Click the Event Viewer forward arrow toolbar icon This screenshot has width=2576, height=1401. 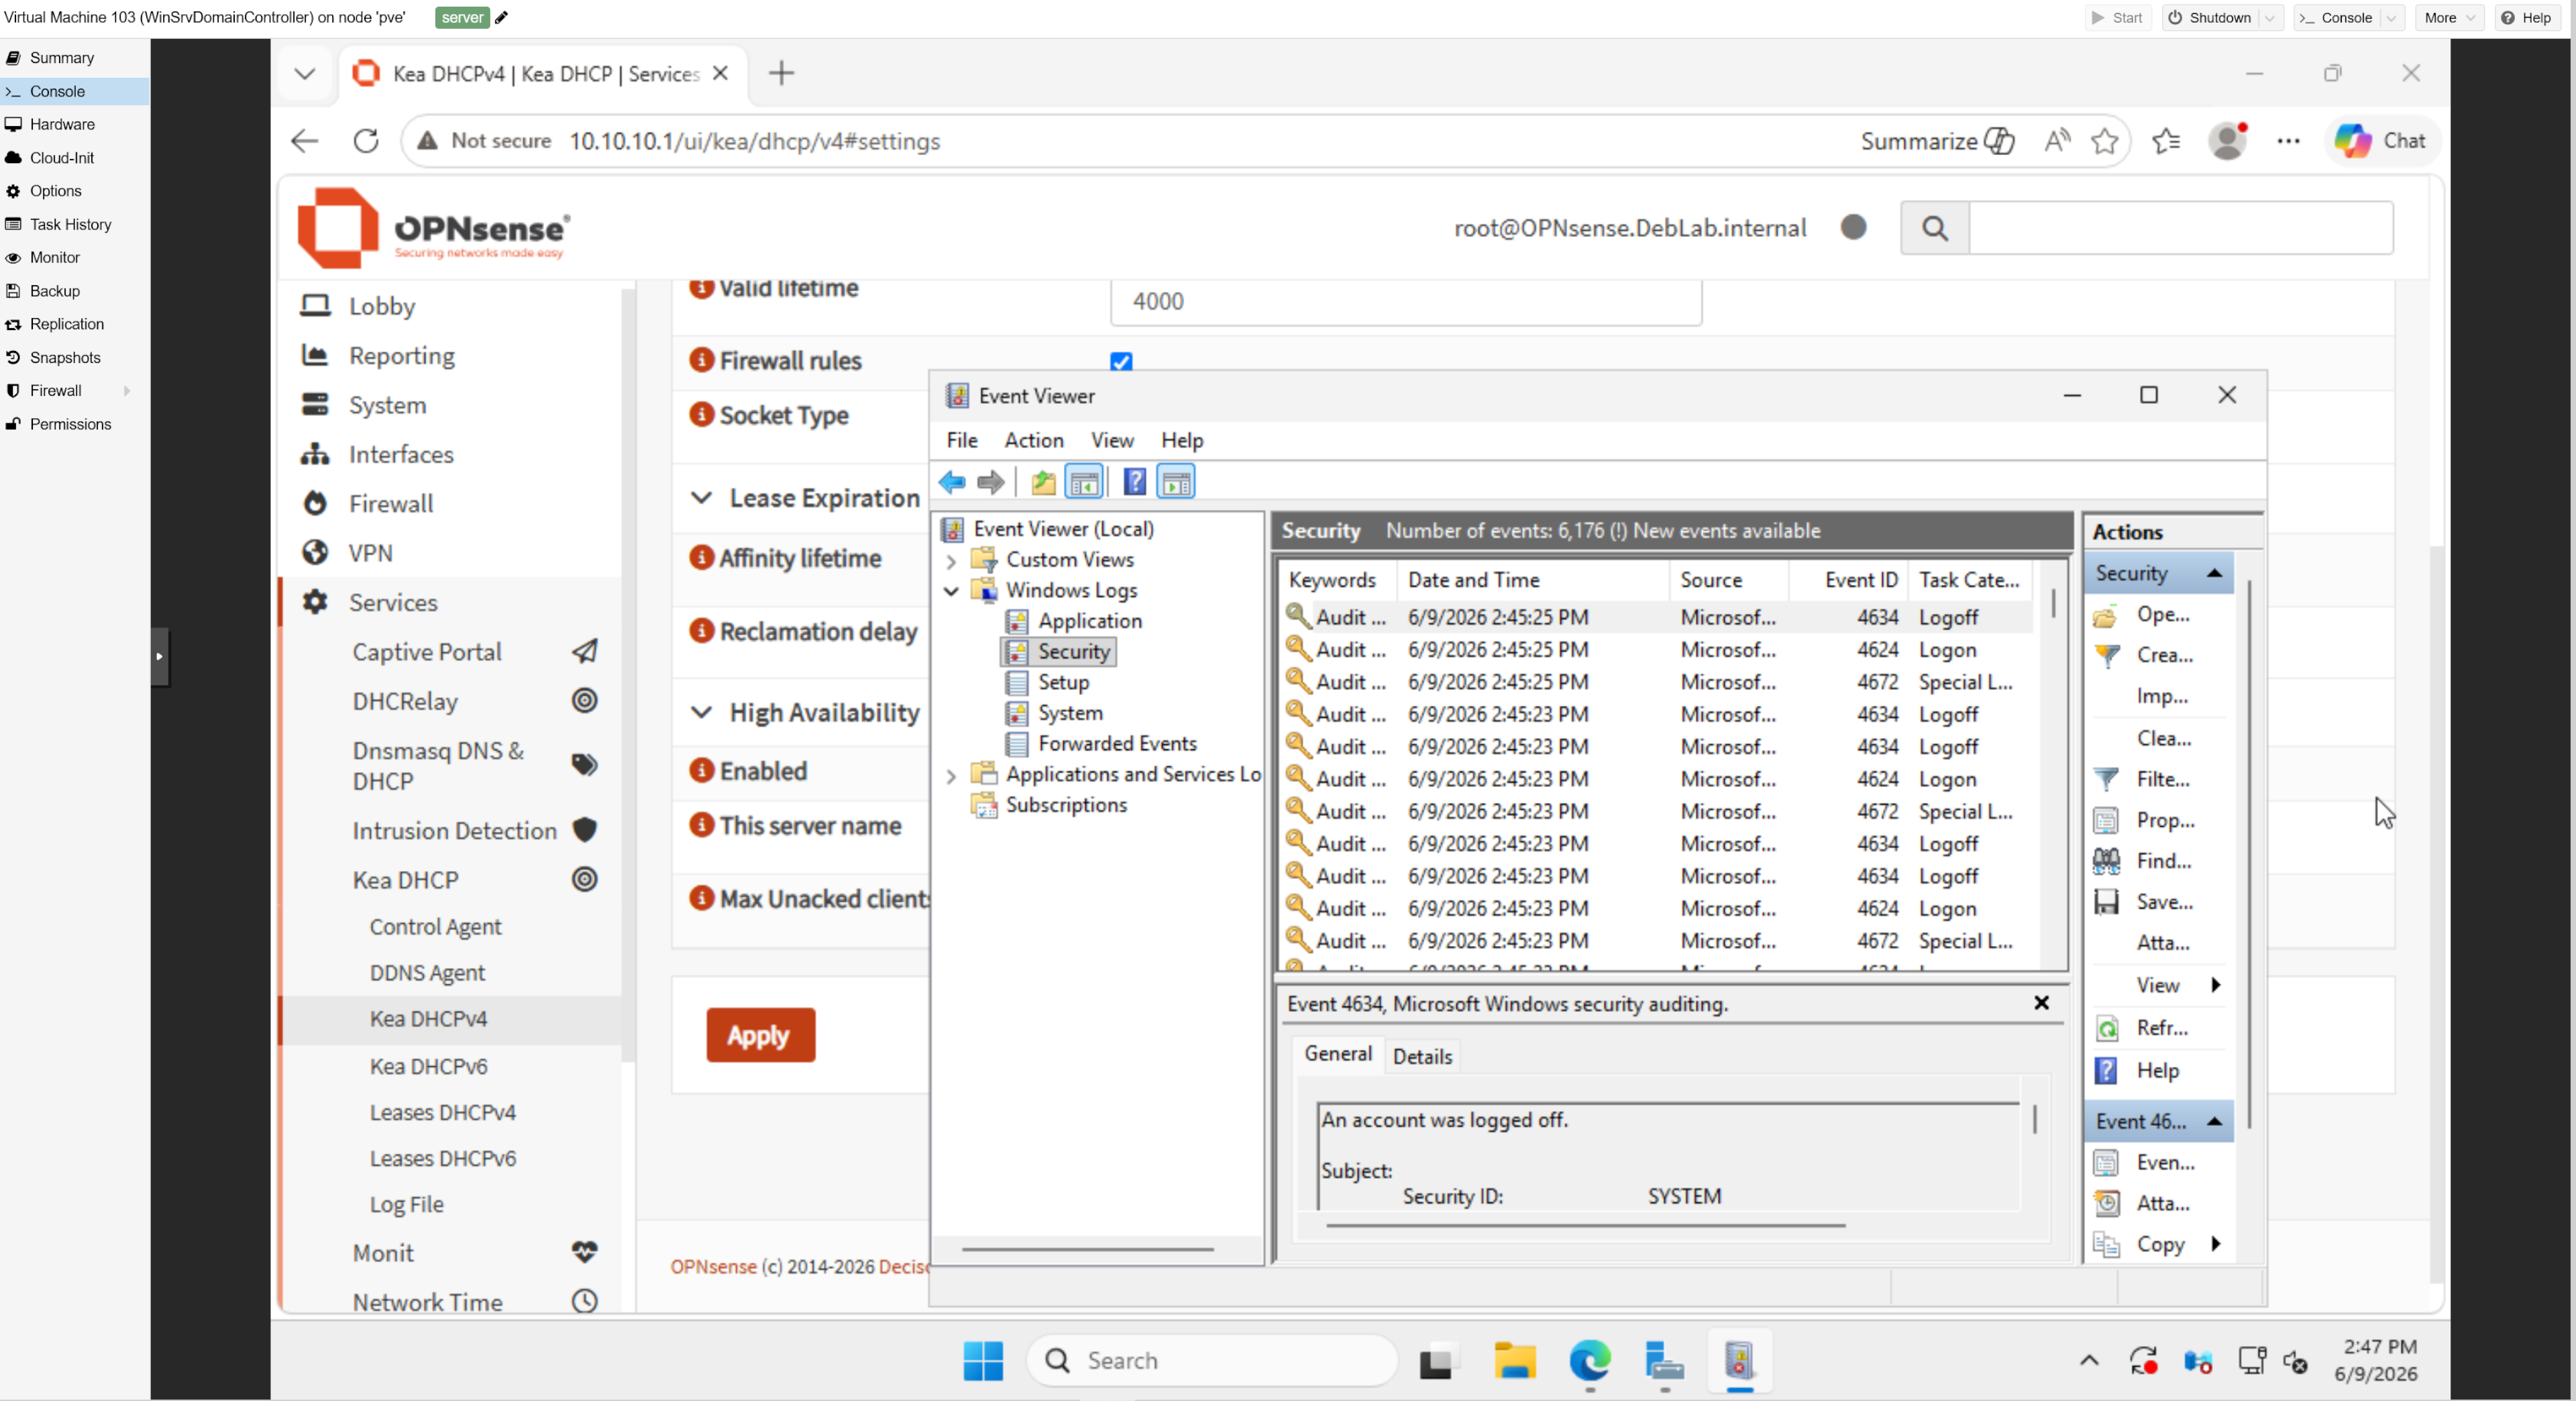pos(990,482)
